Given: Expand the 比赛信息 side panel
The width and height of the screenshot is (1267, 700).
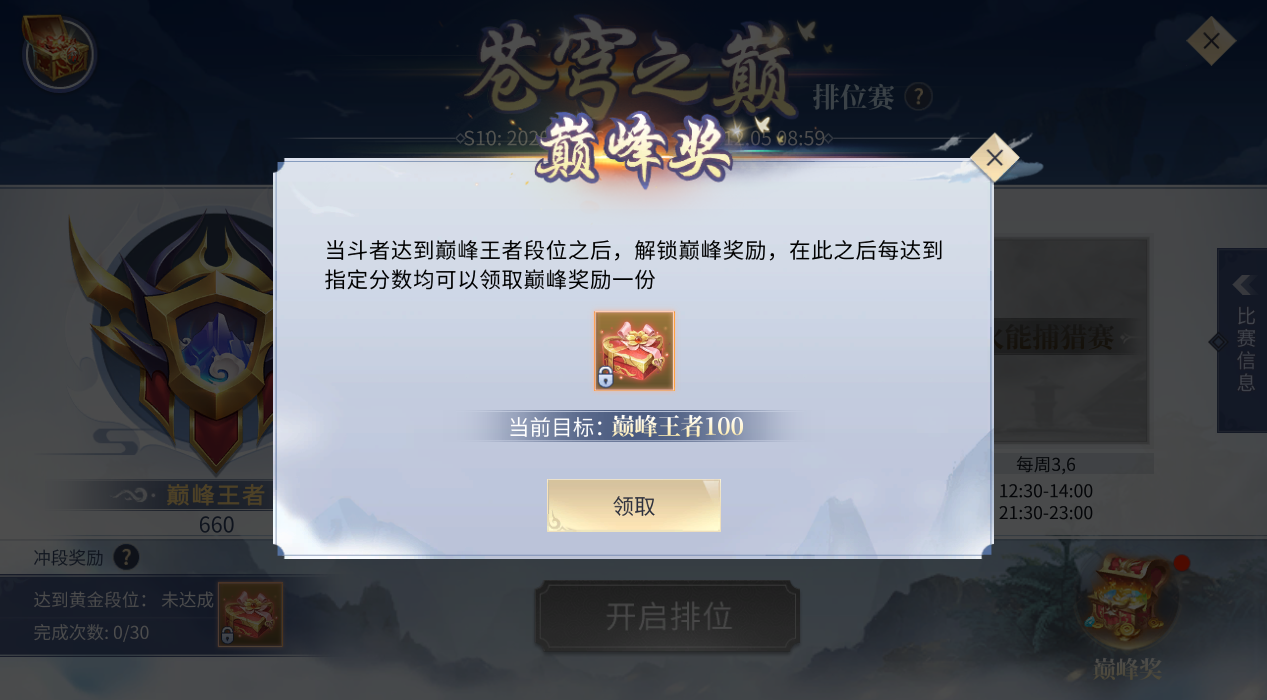Looking at the screenshot, I should (x=1242, y=340).
